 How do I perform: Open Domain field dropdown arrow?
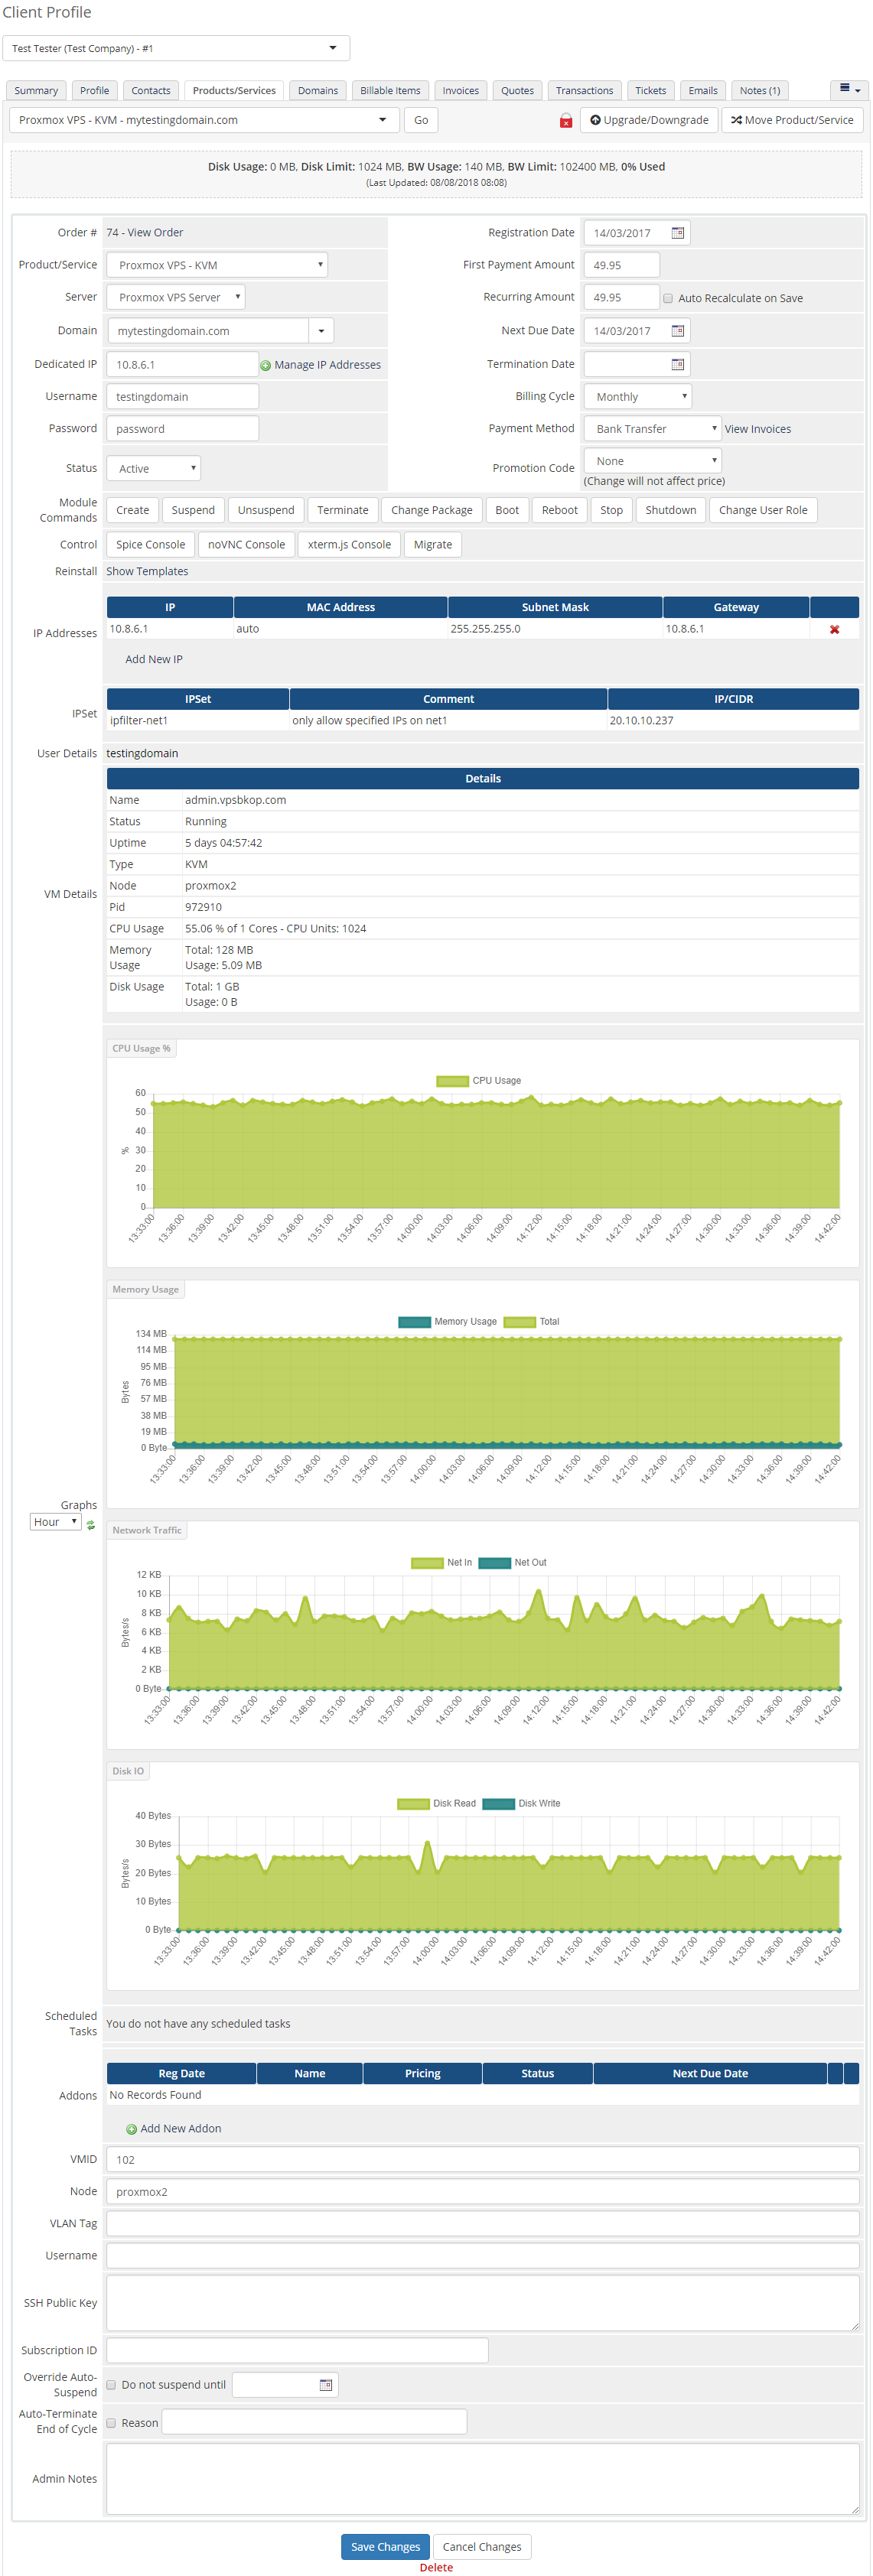pos(321,331)
